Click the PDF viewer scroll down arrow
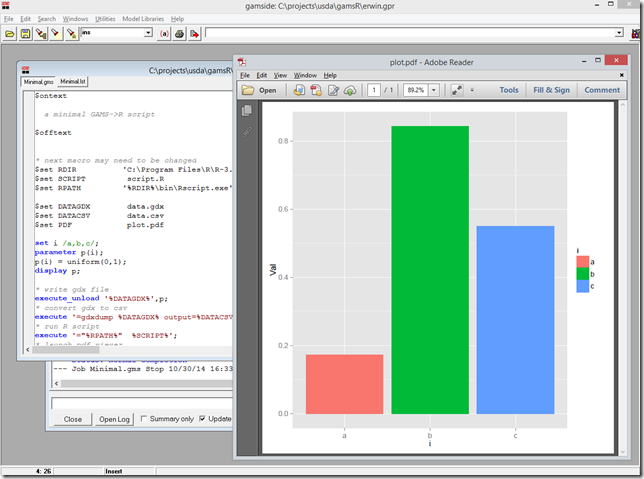Viewport: 644px width, 479px height. (x=623, y=452)
